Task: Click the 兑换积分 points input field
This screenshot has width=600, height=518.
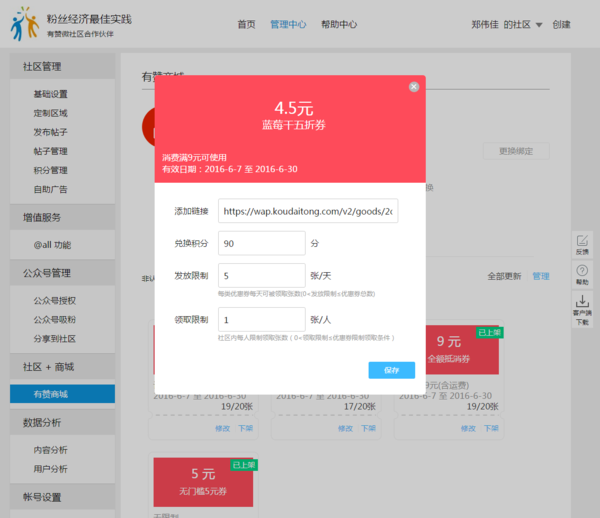Action: pos(262,243)
